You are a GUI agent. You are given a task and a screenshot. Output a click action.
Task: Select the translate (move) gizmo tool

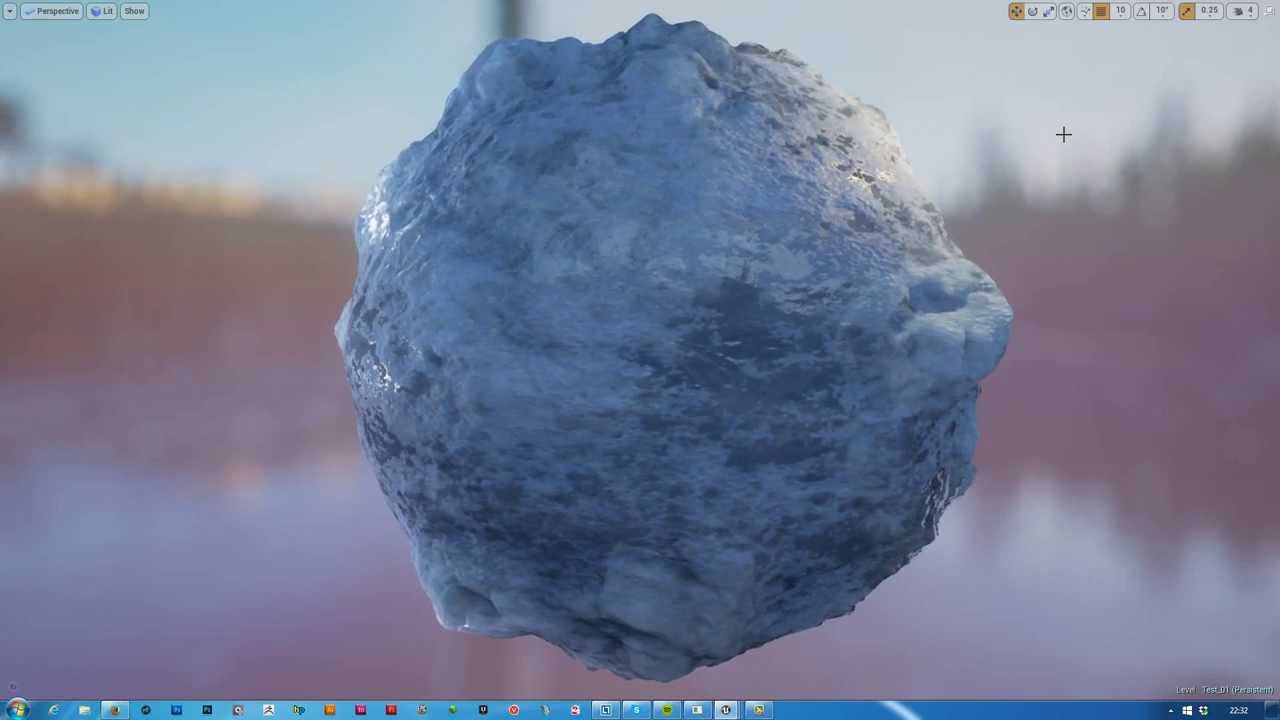1016,11
